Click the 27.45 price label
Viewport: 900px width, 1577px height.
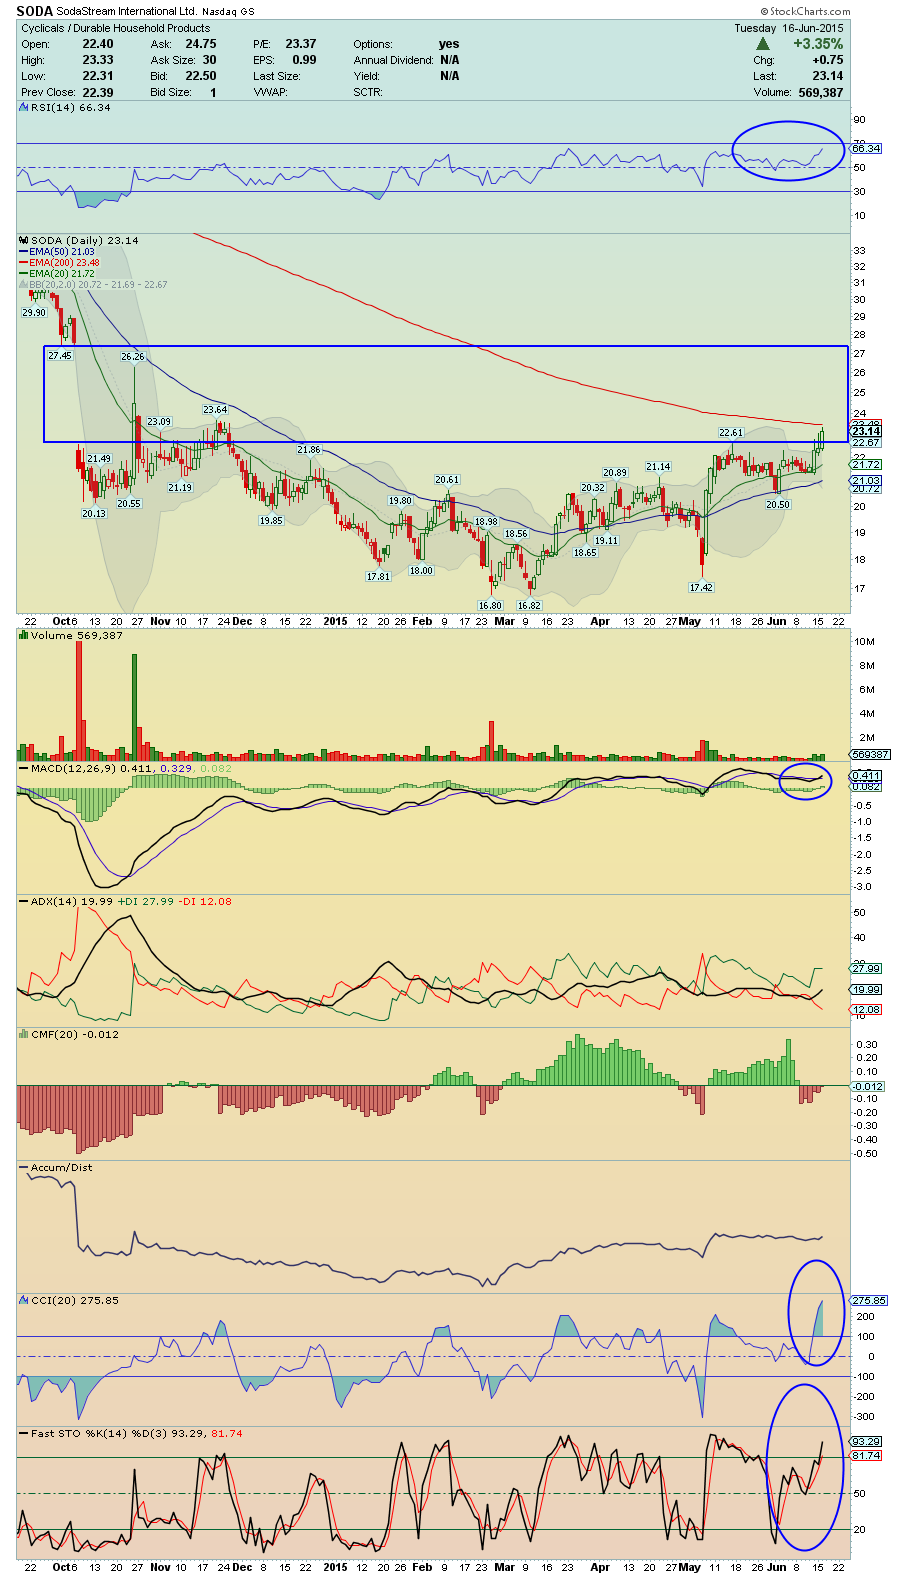tap(60, 355)
